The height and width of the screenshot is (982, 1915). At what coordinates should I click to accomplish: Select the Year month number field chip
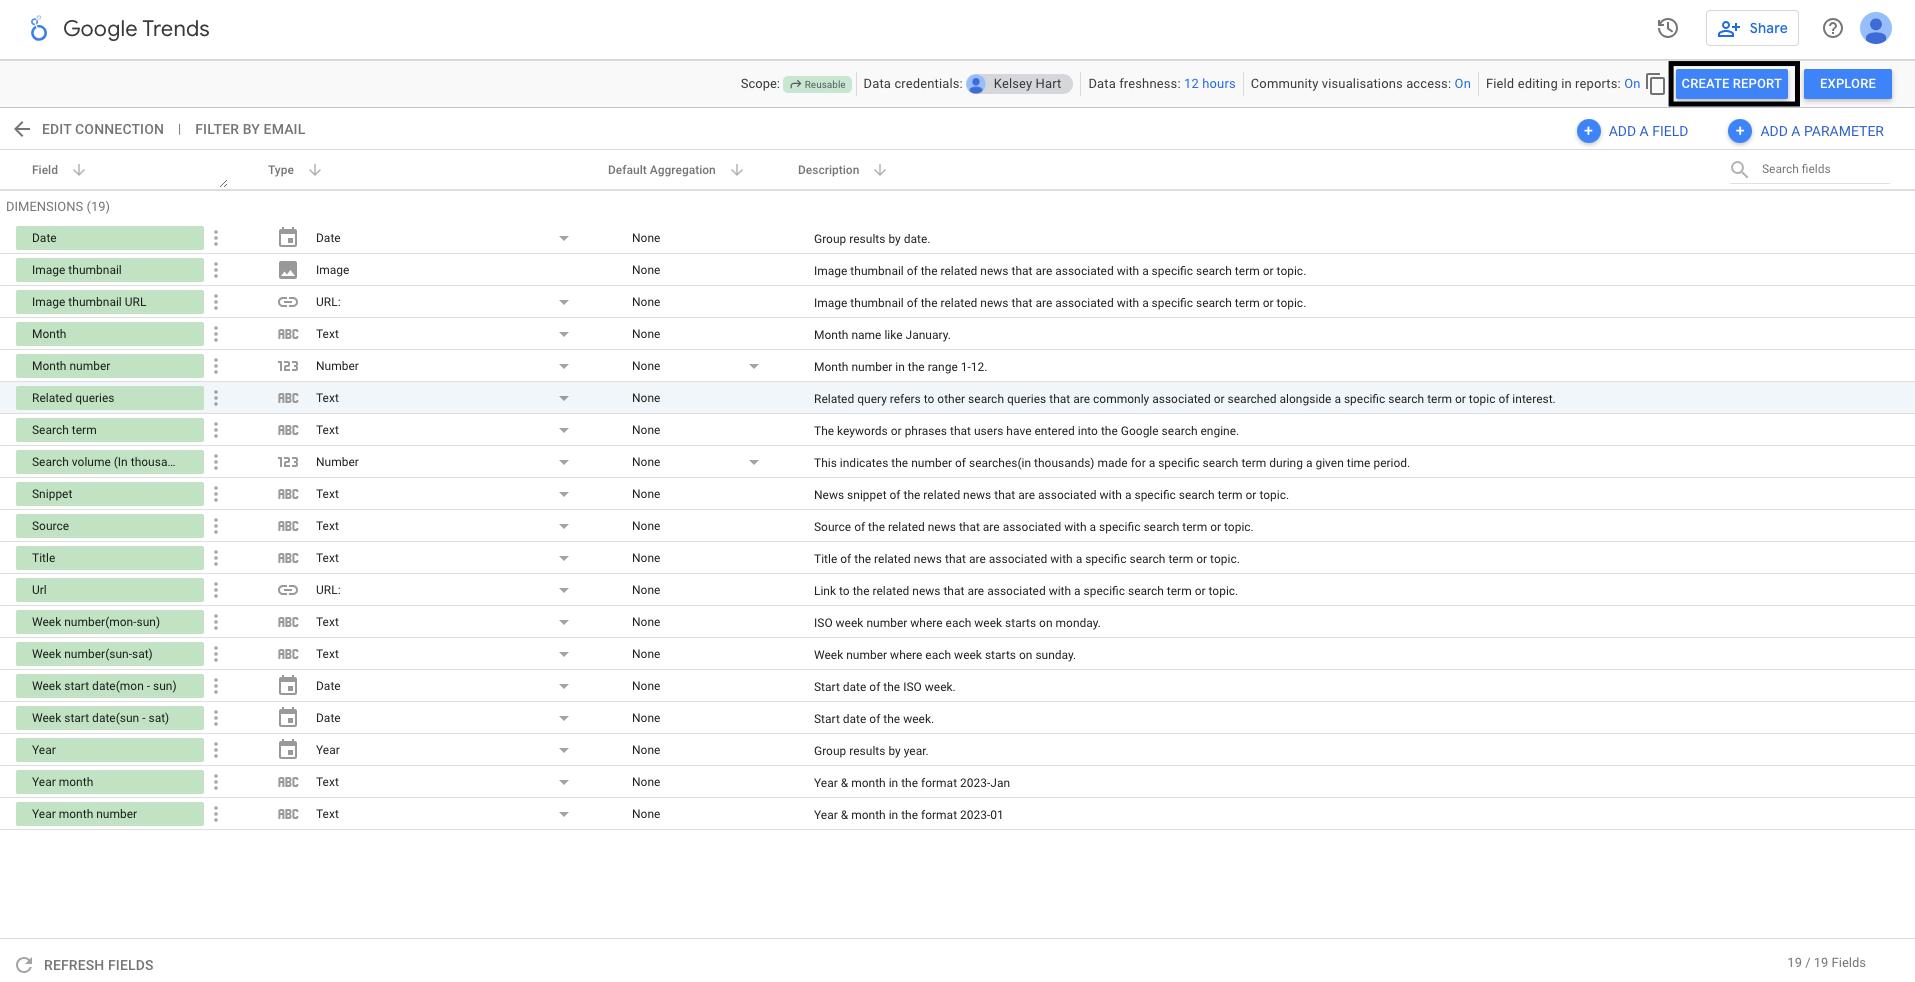click(110, 814)
